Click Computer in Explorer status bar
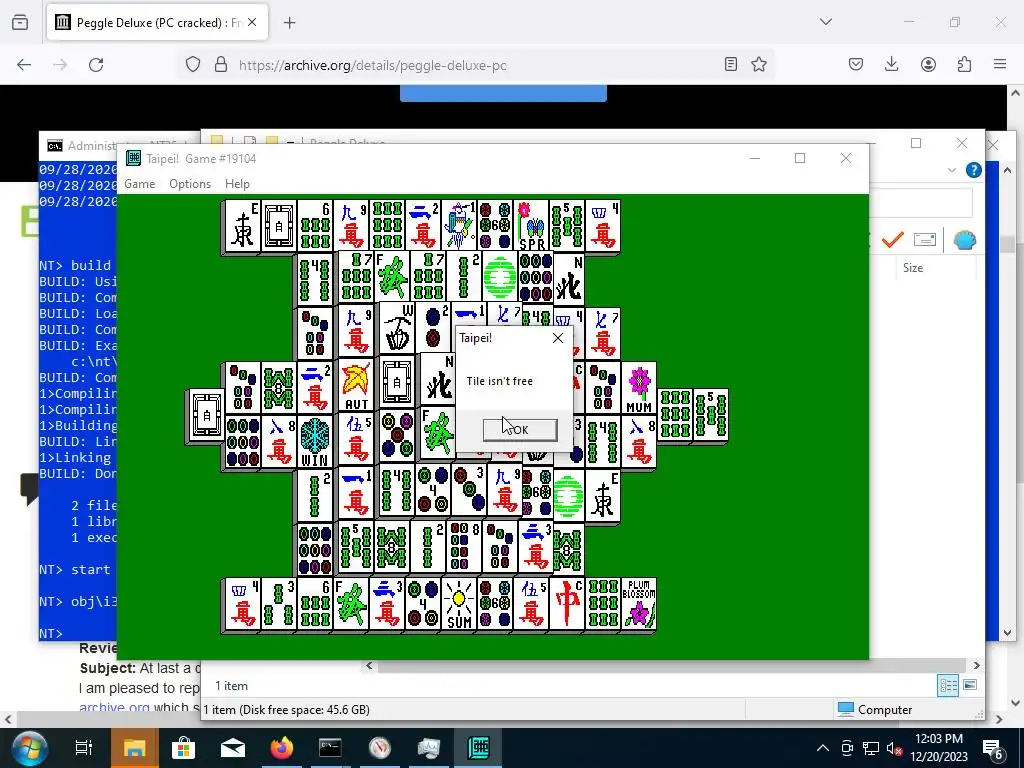Screen dimensions: 1024x768 coord(875,710)
